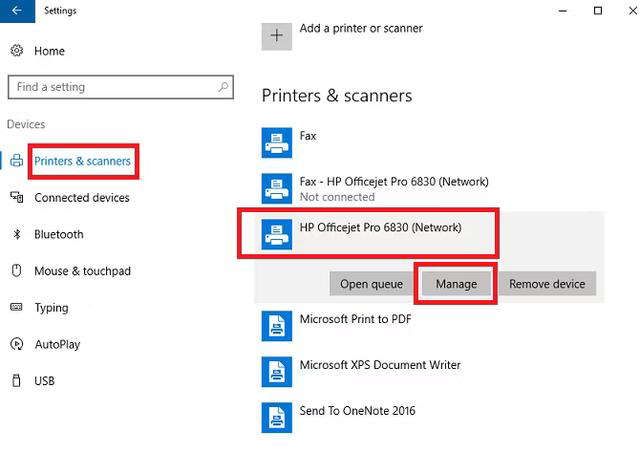The width and height of the screenshot is (640, 453).
Task: Open the Printers & scanners section
Action: coord(82,161)
